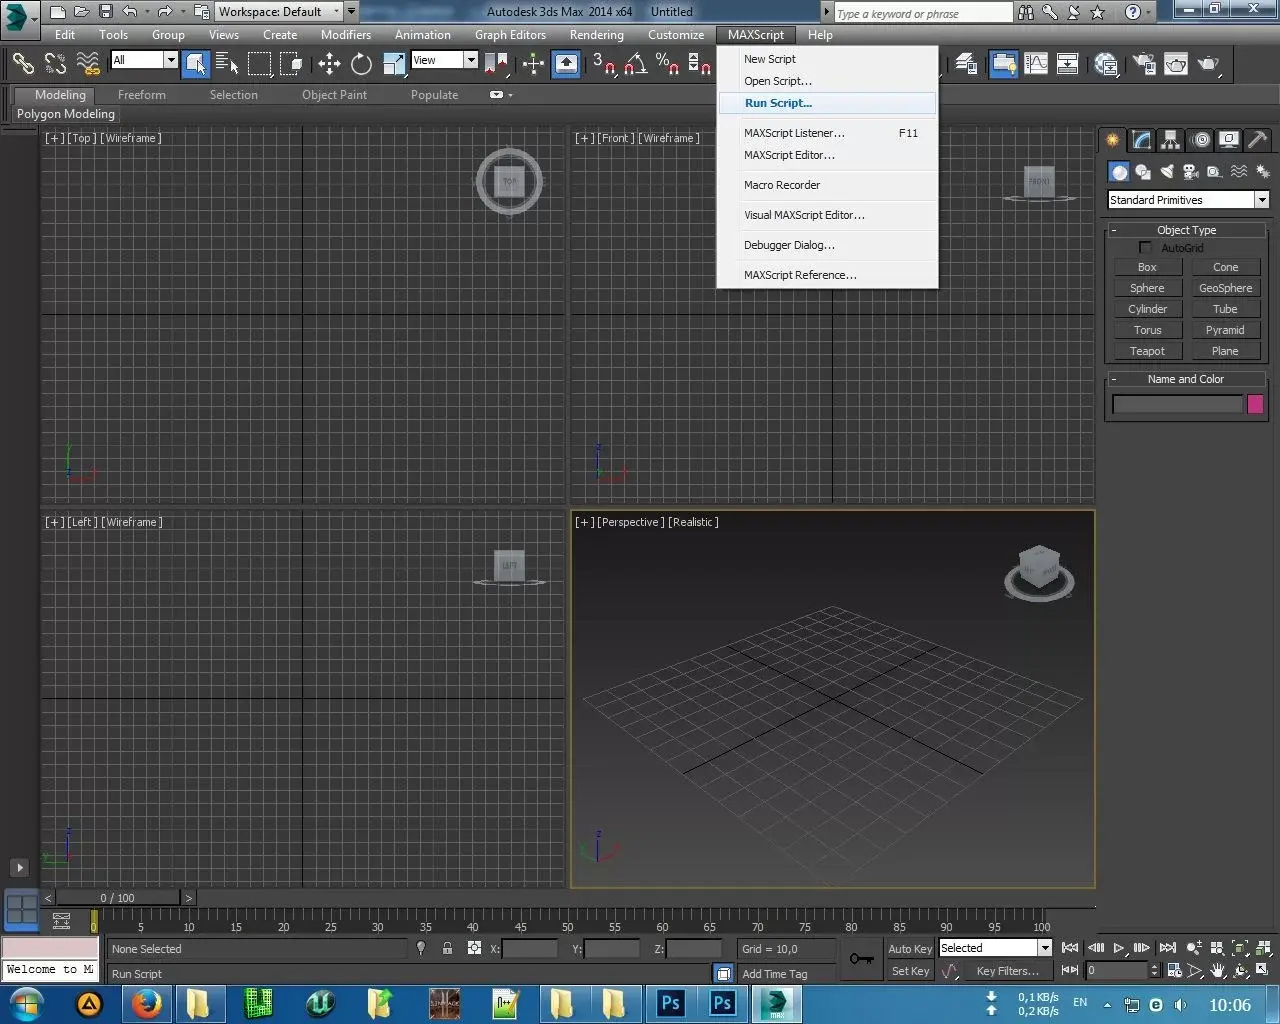This screenshot has height=1024, width=1280.
Task: Open the Selected key filter dropdown
Action: [x=995, y=948]
